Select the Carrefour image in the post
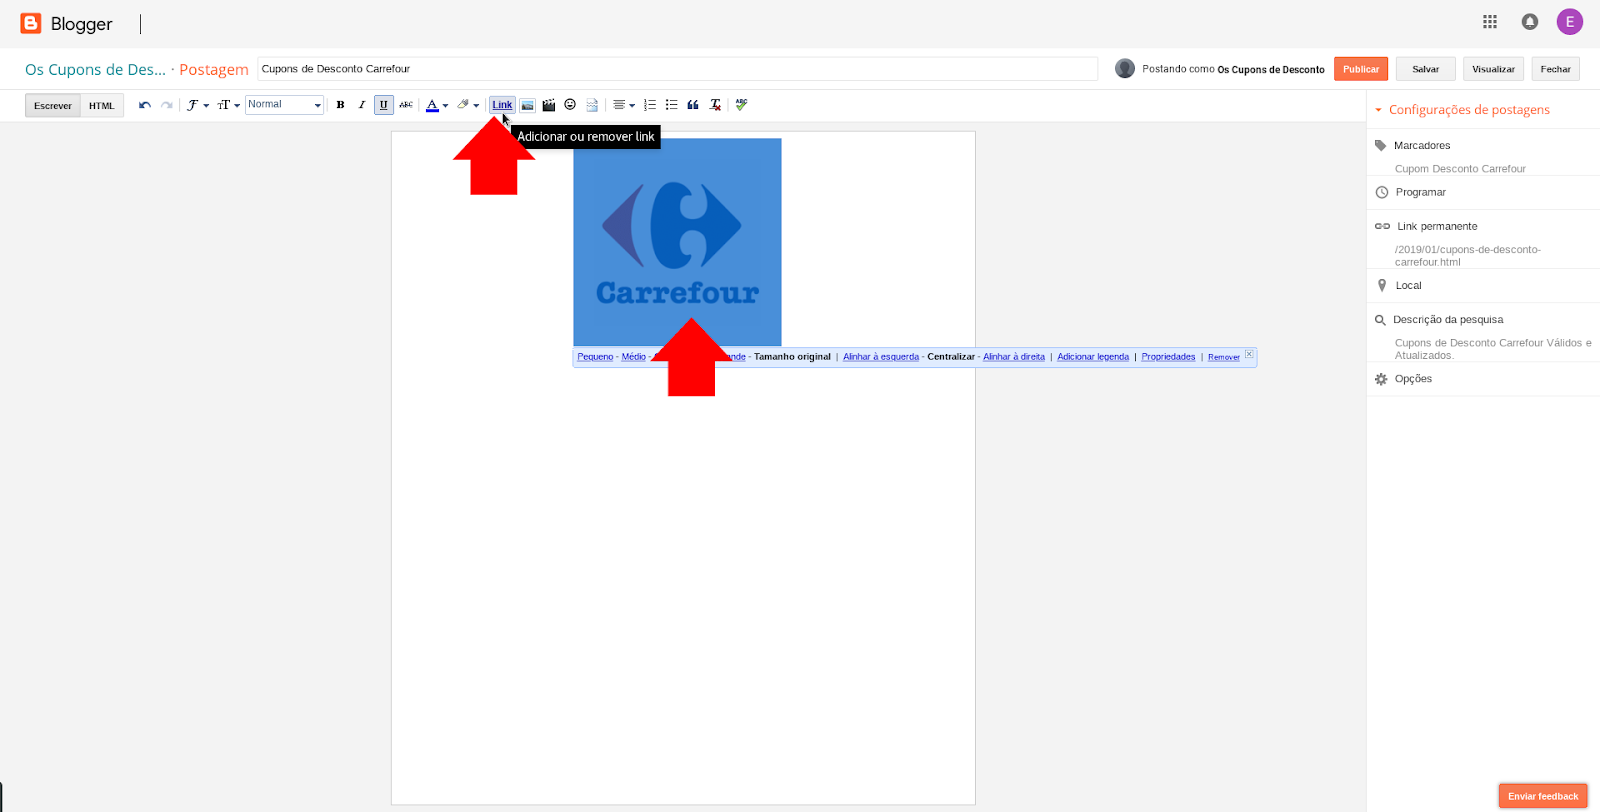Image resolution: width=1600 pixels, height=812 pixels. (x=677, y=242)
